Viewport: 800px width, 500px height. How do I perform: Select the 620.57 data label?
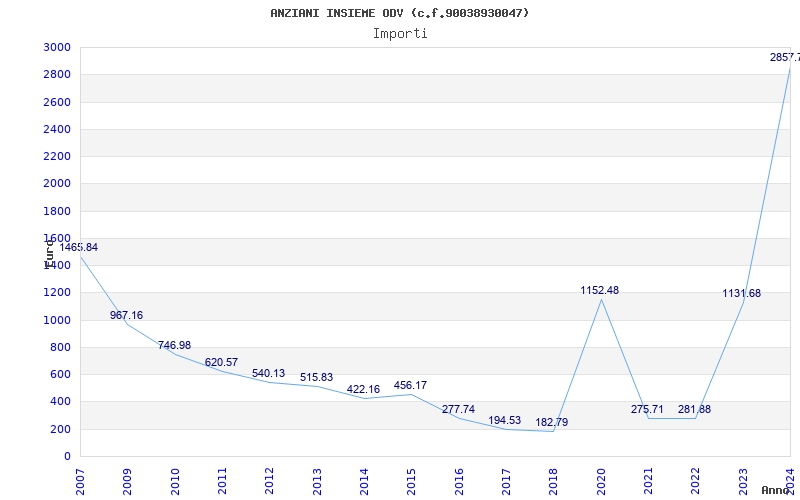221,362
